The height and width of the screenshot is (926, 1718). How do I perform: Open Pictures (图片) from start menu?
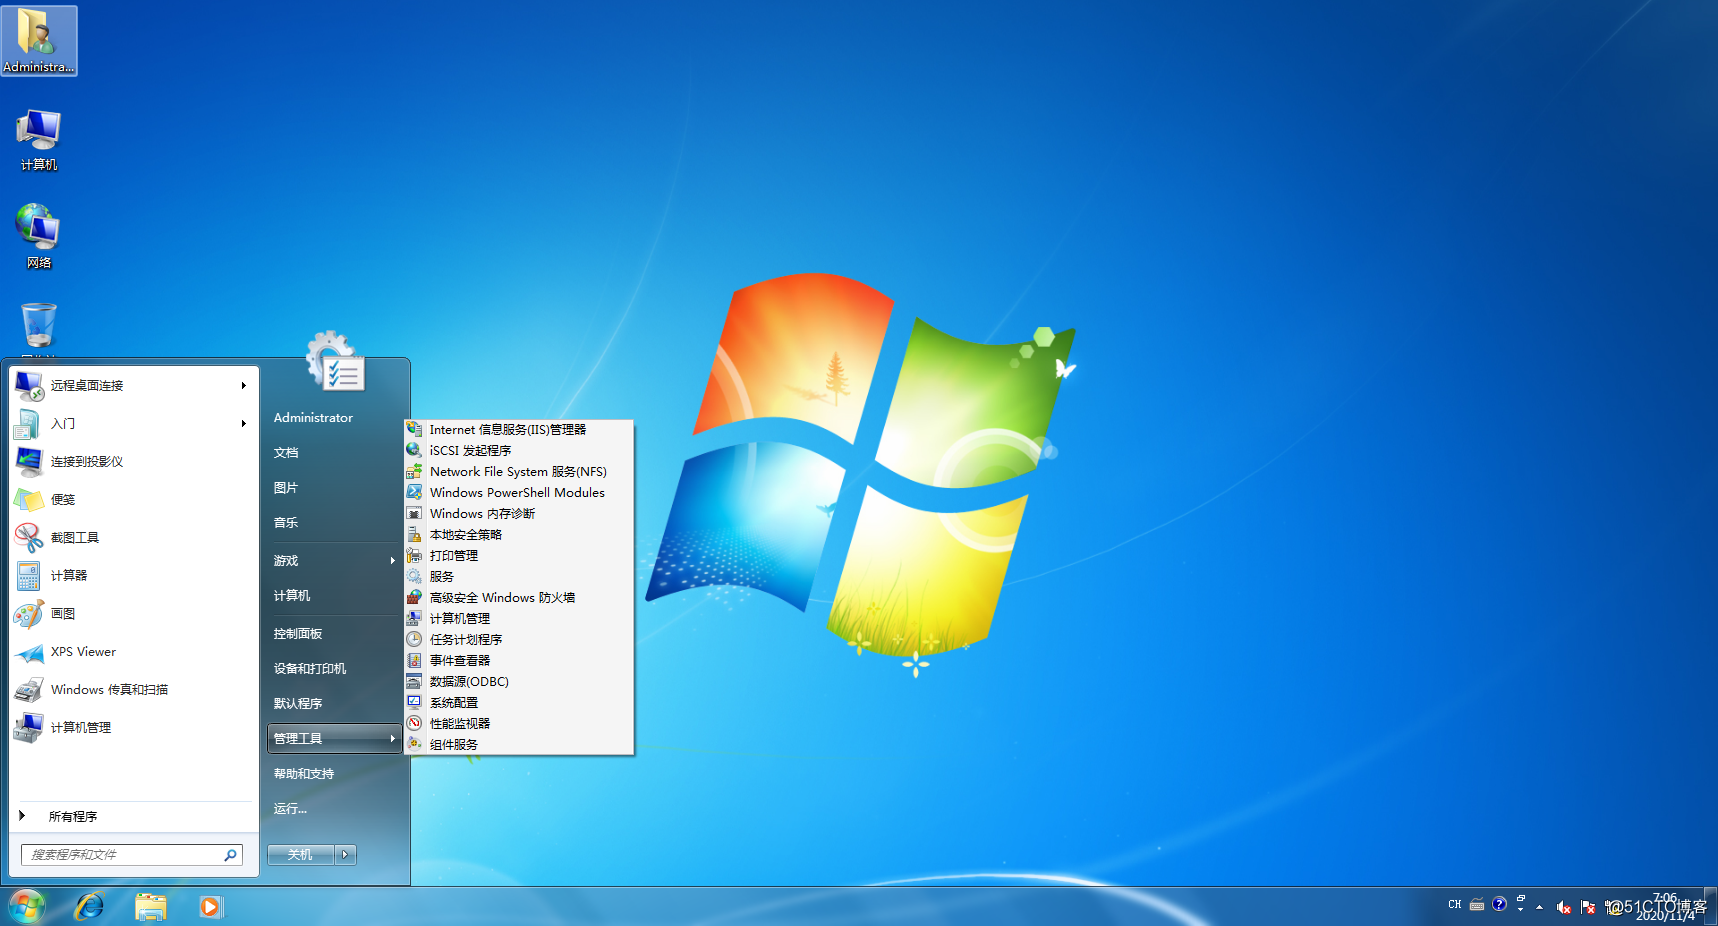(334, 487)
